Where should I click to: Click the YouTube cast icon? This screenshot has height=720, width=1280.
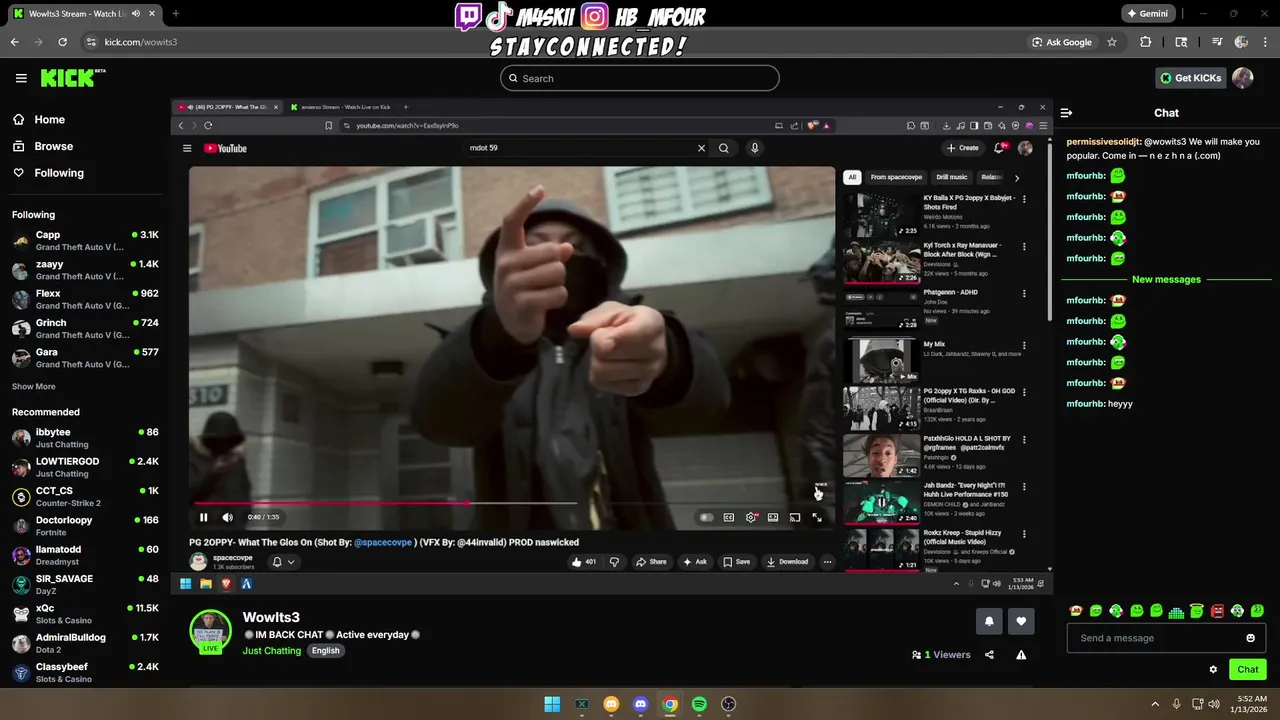(795, 517)
